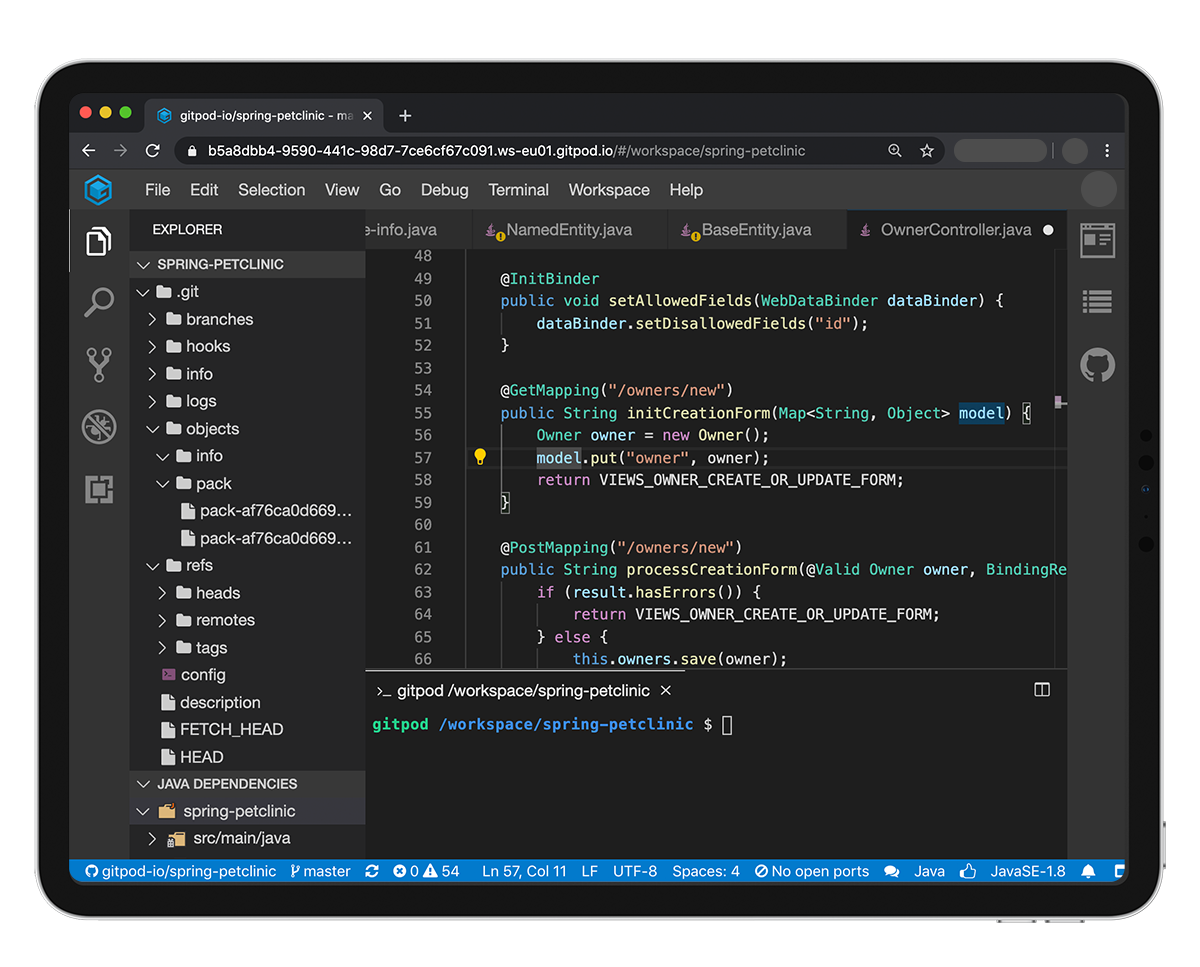Open the Edit menu

click(204, 190)
